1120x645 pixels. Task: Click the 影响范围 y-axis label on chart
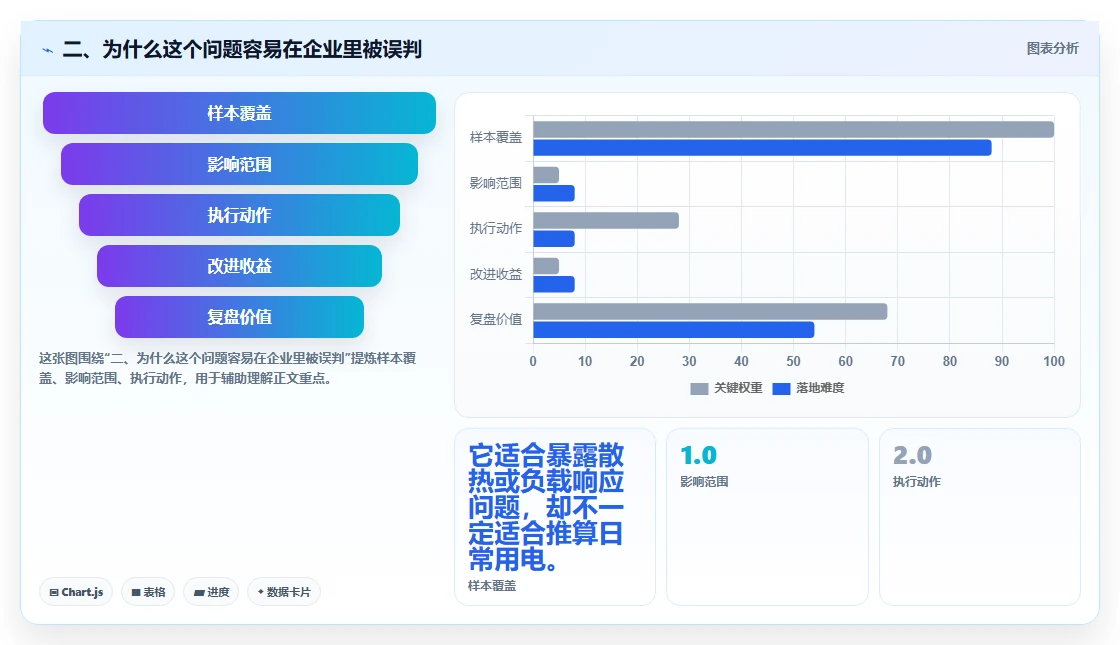pyautogui.click(x=496, y=183)
